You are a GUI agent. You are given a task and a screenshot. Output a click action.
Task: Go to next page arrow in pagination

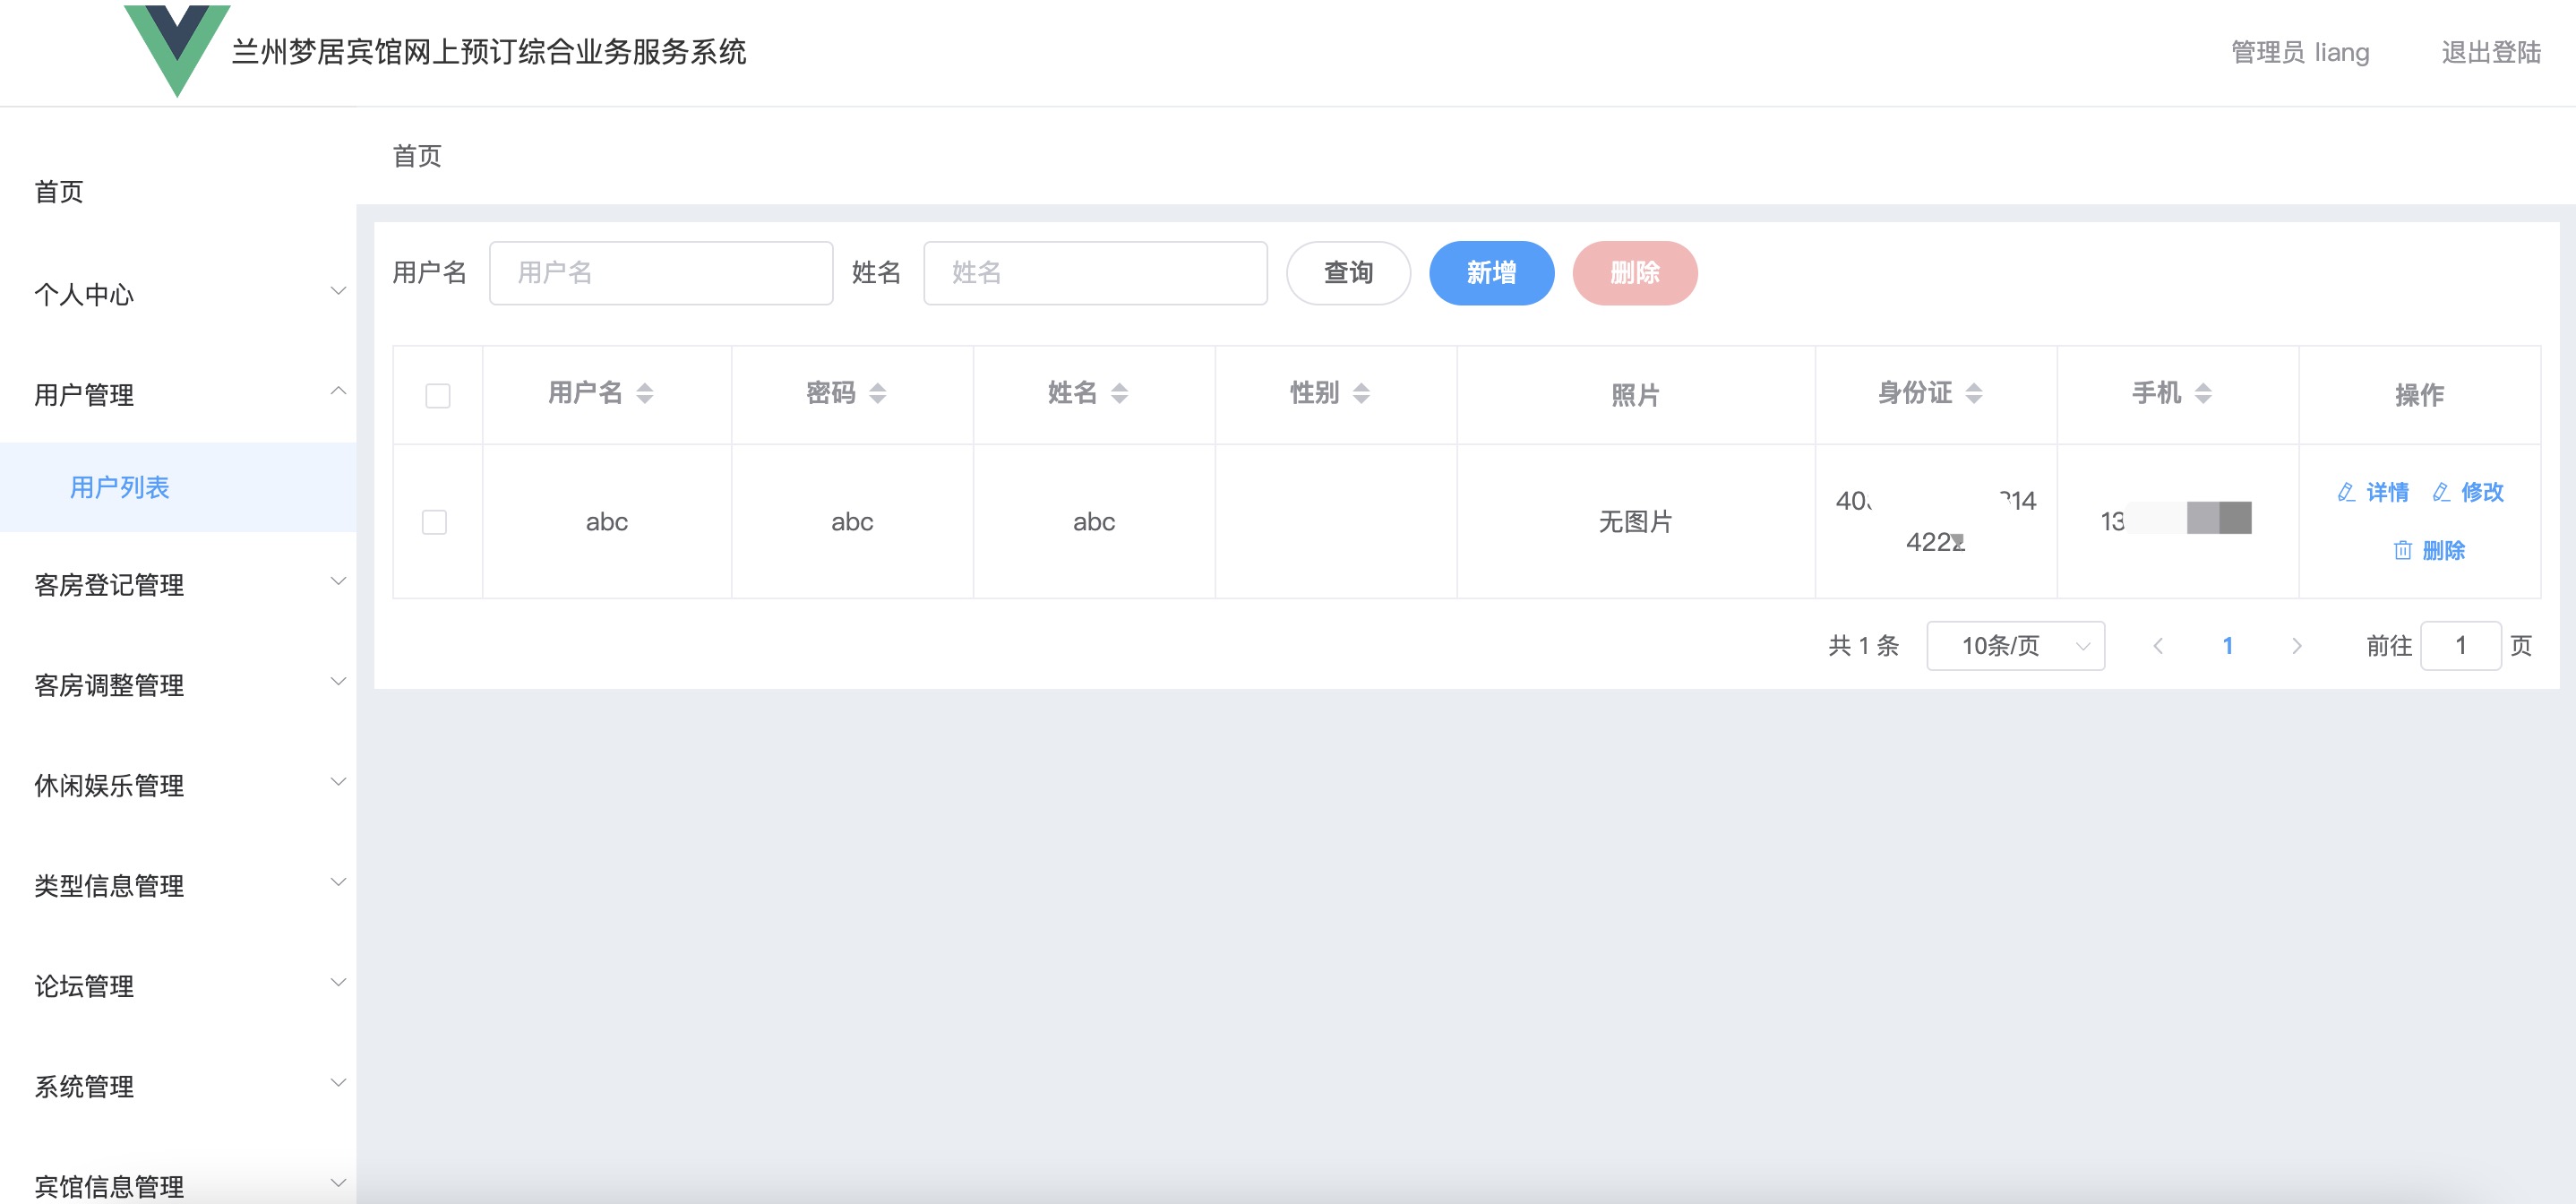click(x=2297, y=646)
